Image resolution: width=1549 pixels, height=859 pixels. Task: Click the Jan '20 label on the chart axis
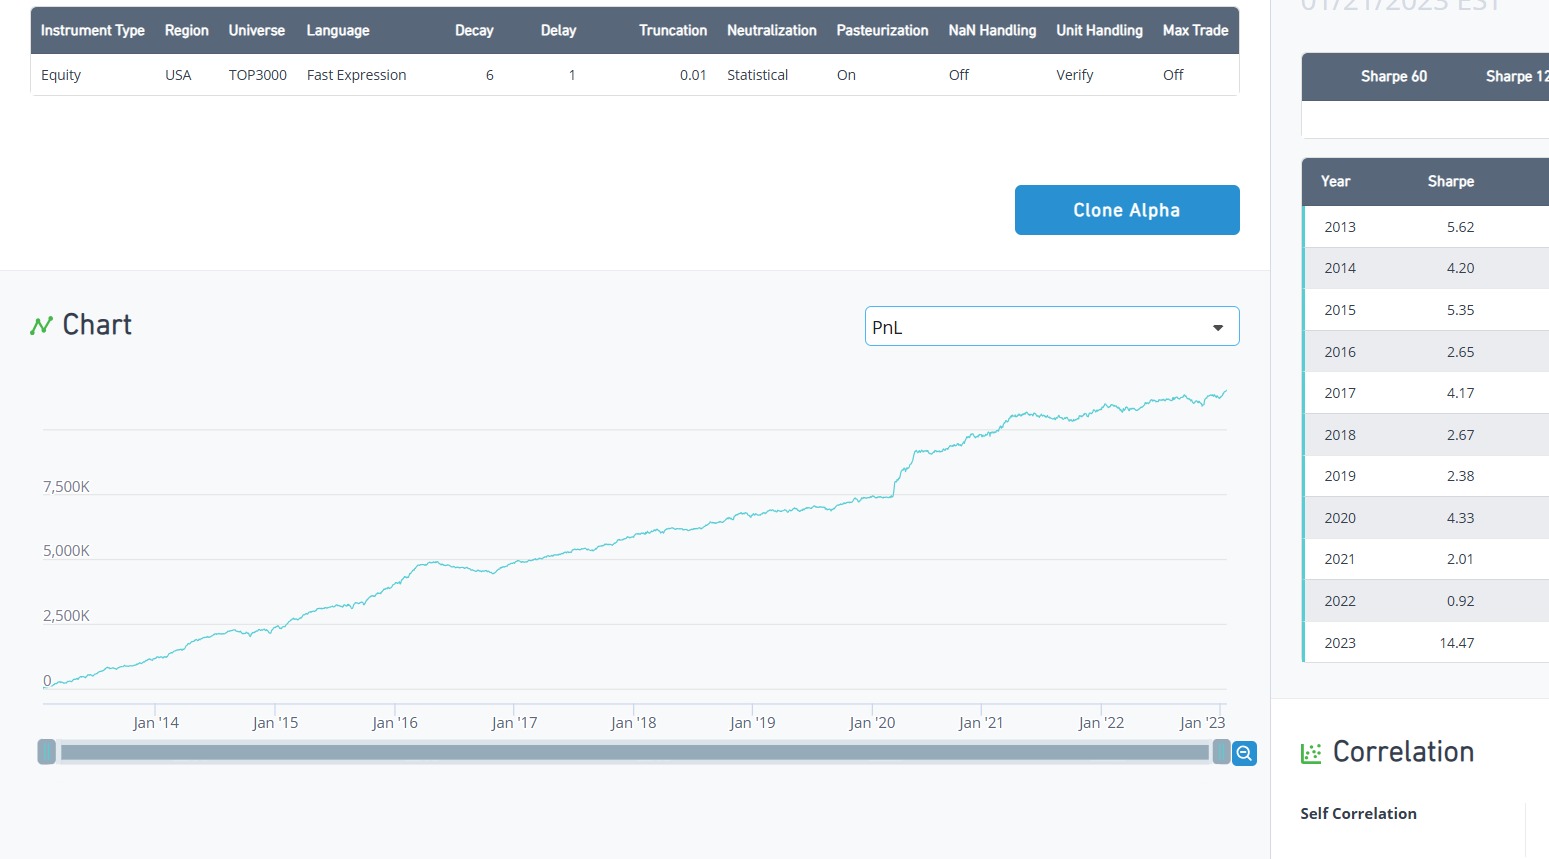tap(872, 723)
